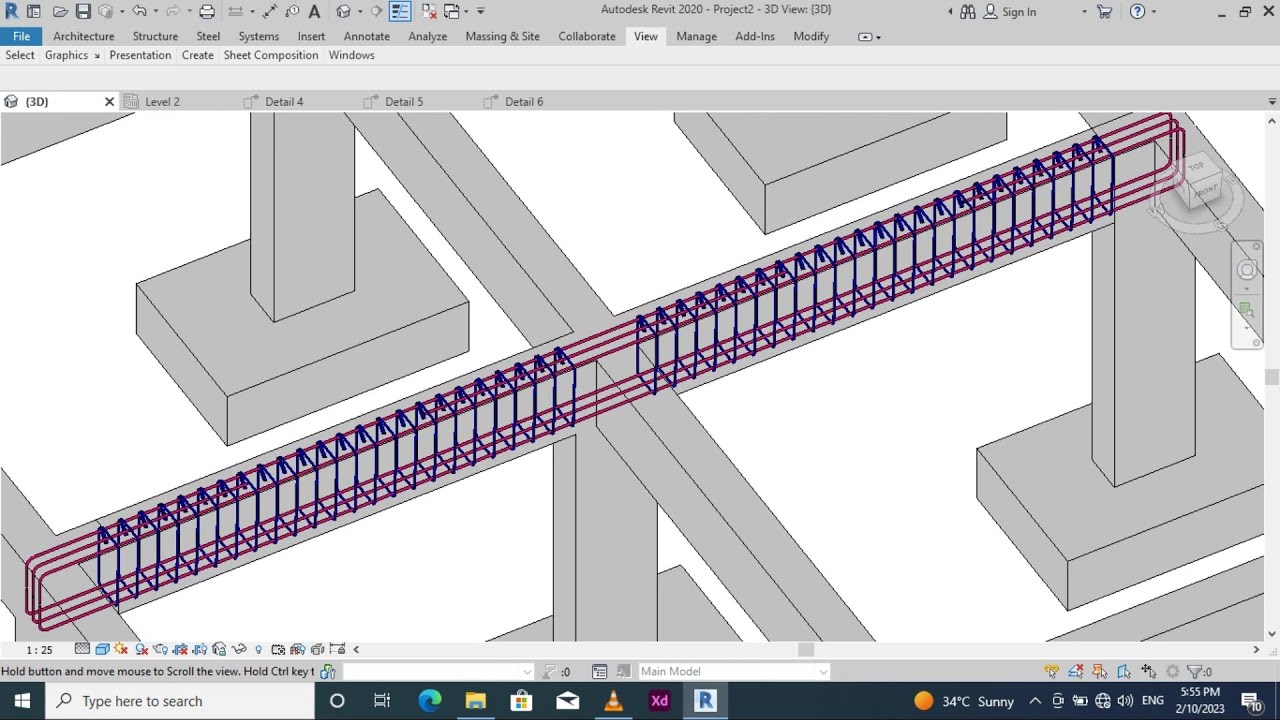Viewport: 1280px width, 720px height.
Task: Show hidden system tray icons chevron
Action: point(1035,701)
